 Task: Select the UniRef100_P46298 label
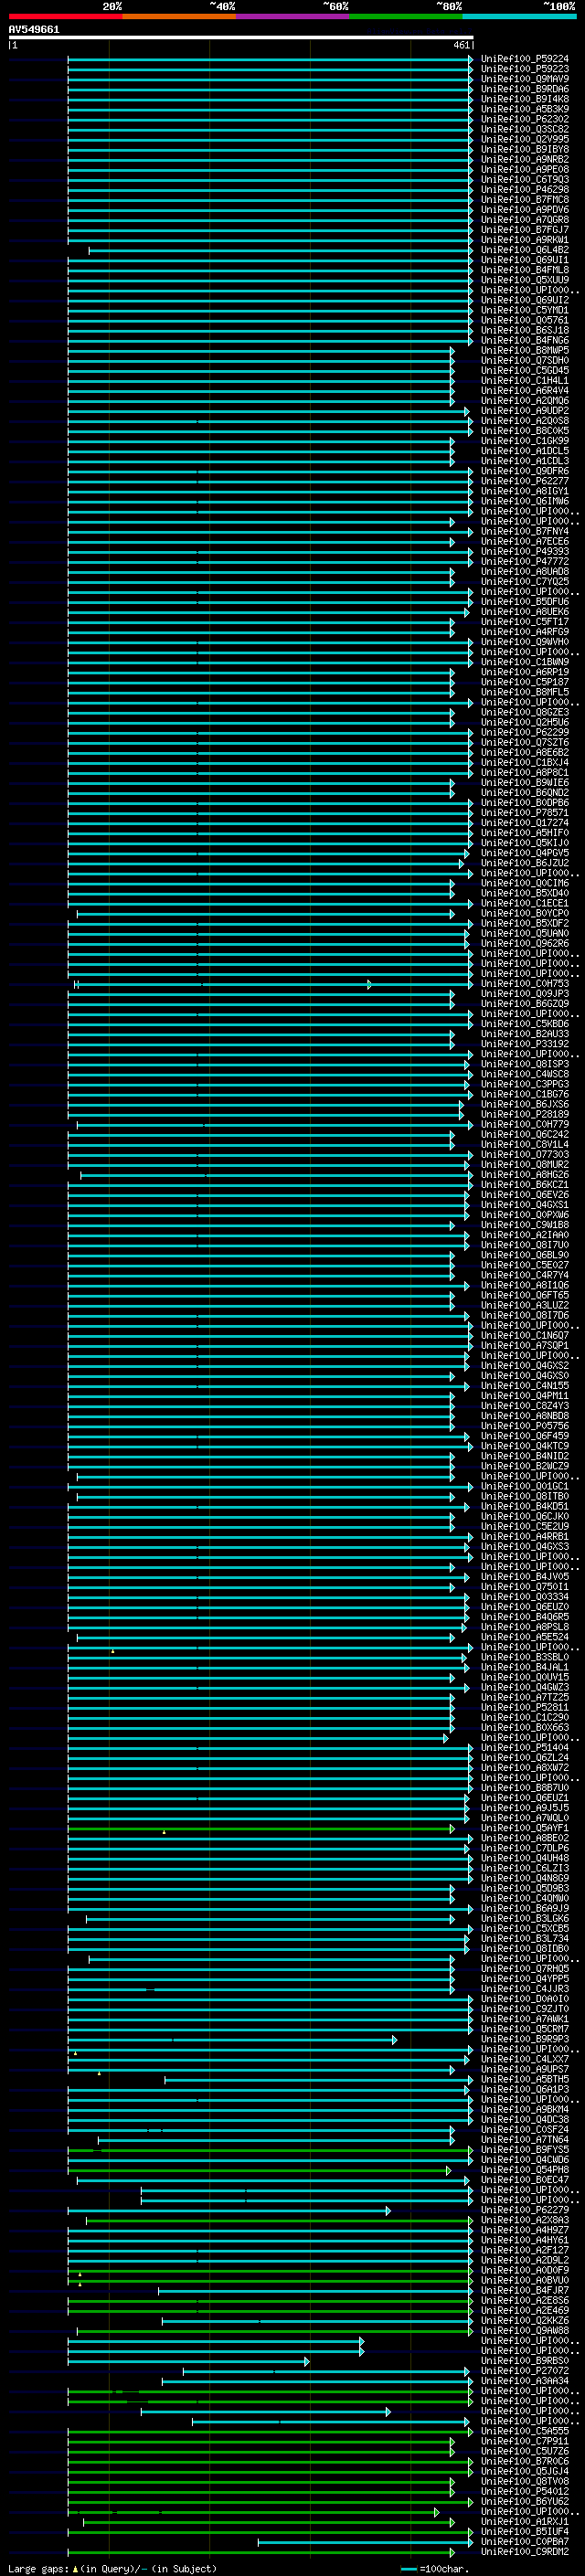[525, 190]
